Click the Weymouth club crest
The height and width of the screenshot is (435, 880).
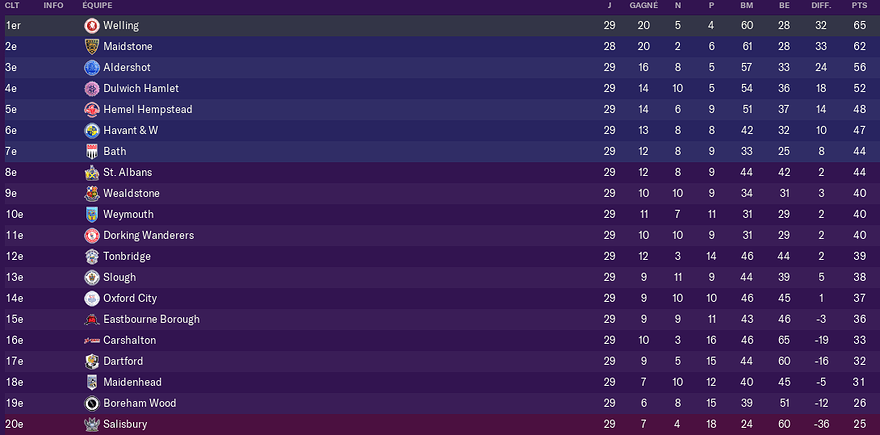point(92,214)
